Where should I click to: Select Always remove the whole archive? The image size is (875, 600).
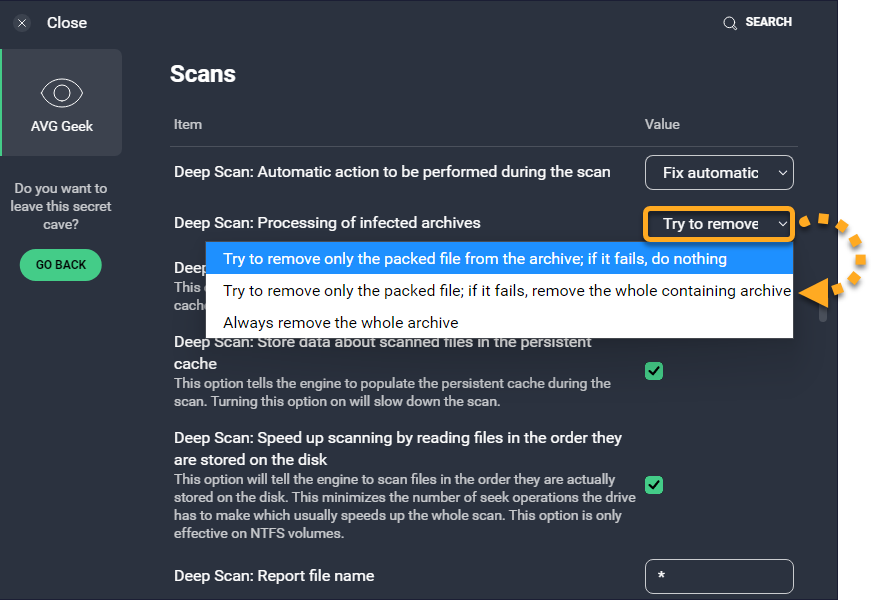click(341, 323)
